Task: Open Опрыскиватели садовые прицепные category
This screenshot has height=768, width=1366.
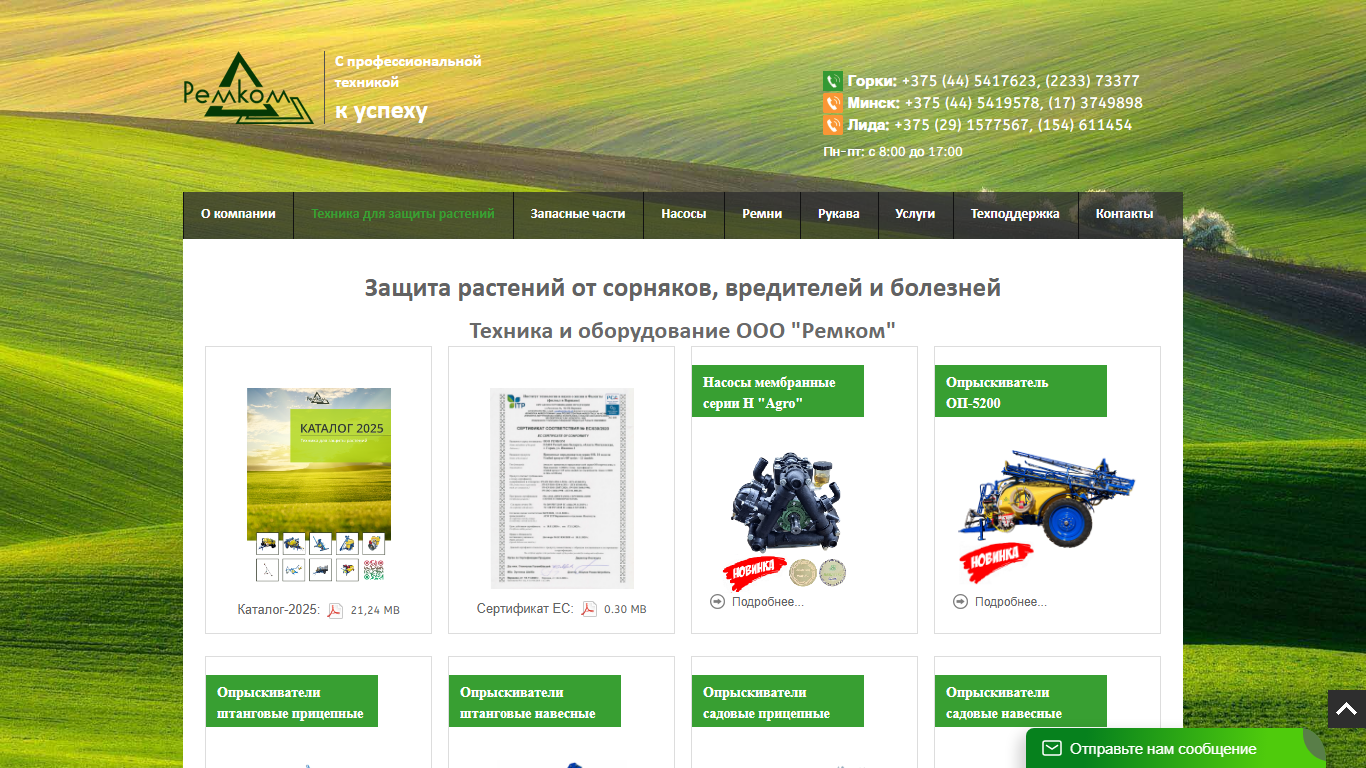Action: coord(777,702)
